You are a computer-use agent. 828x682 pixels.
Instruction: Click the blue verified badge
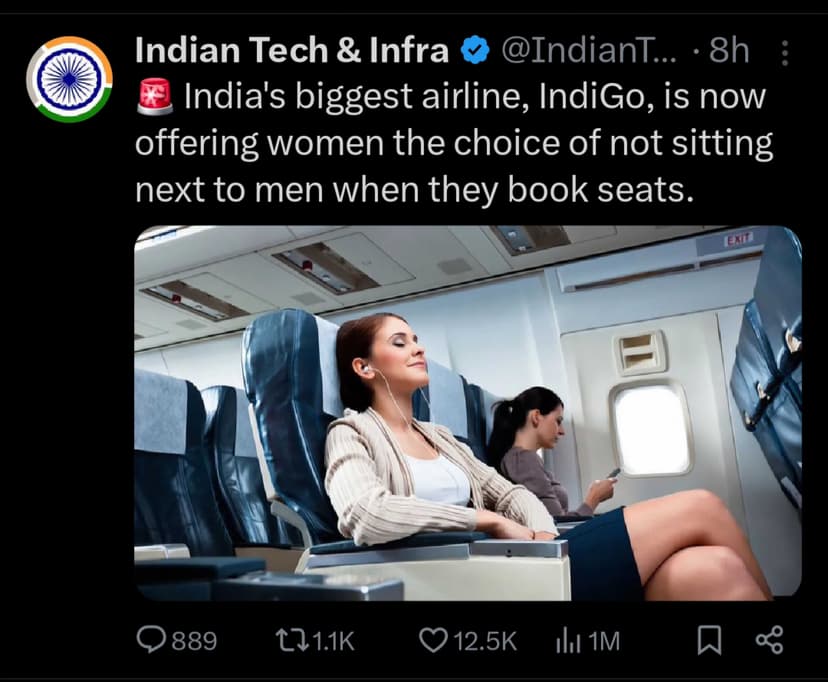475,51
